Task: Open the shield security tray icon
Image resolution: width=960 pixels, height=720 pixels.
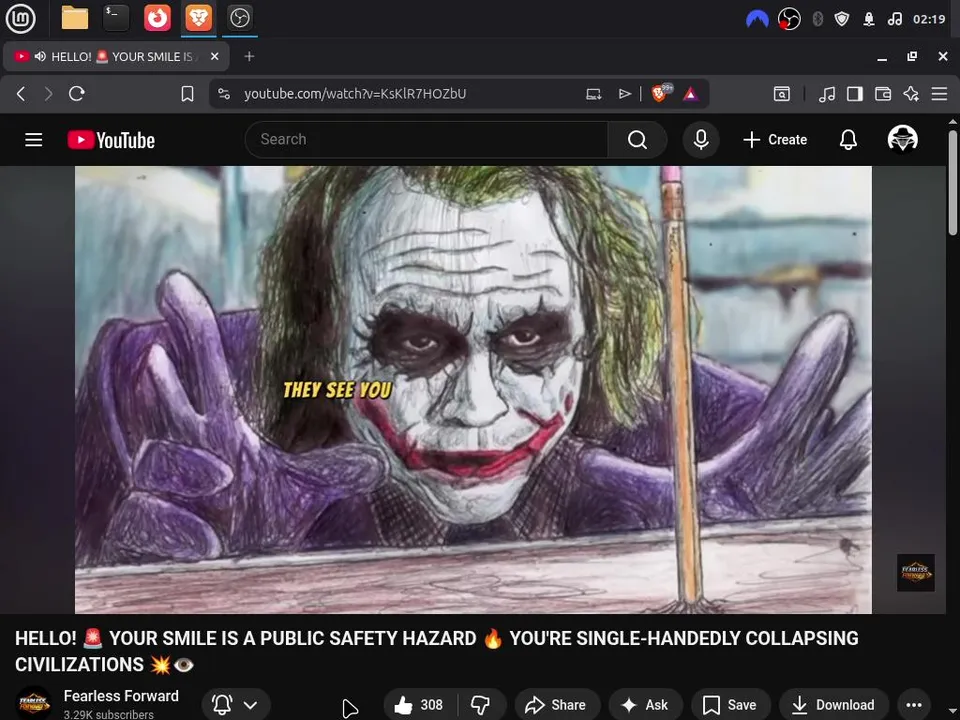Action: tap(842, 19)
